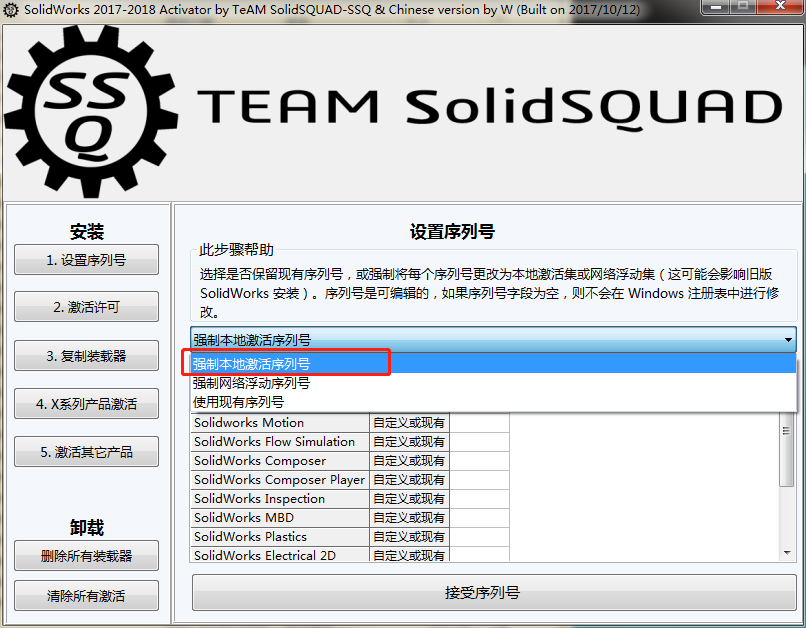Select the SolidWorks MBD row
Screen dimensions: 806x628
click(350, 518)
